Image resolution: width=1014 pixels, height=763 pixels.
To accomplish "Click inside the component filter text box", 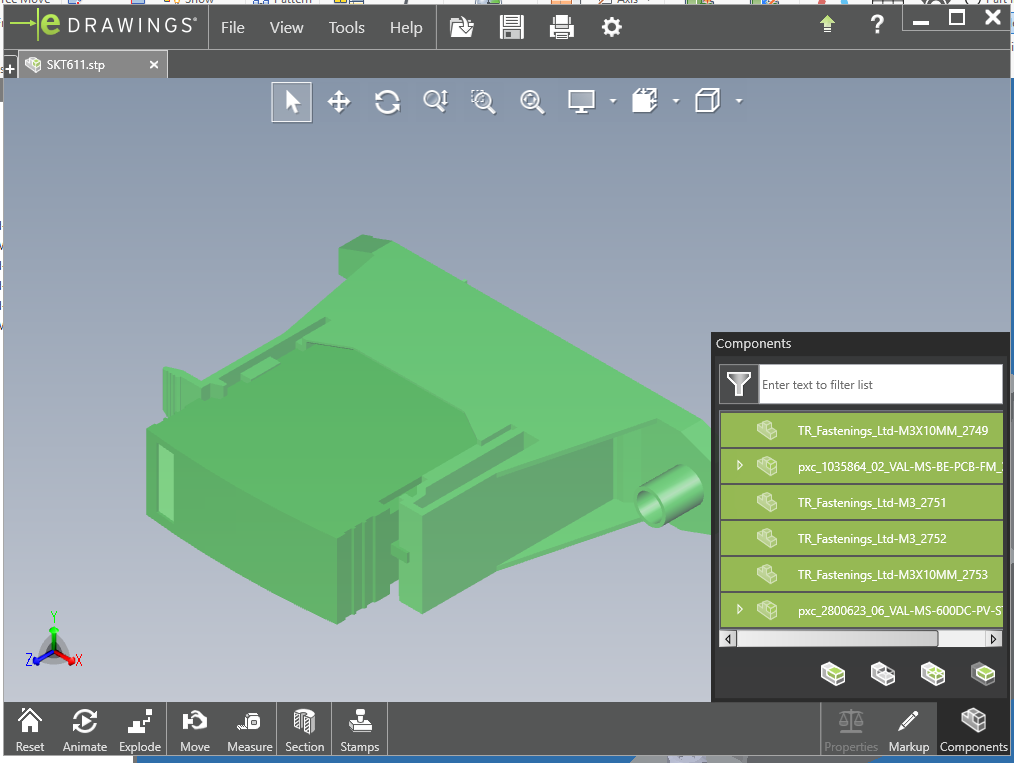I will pos(880,384).
